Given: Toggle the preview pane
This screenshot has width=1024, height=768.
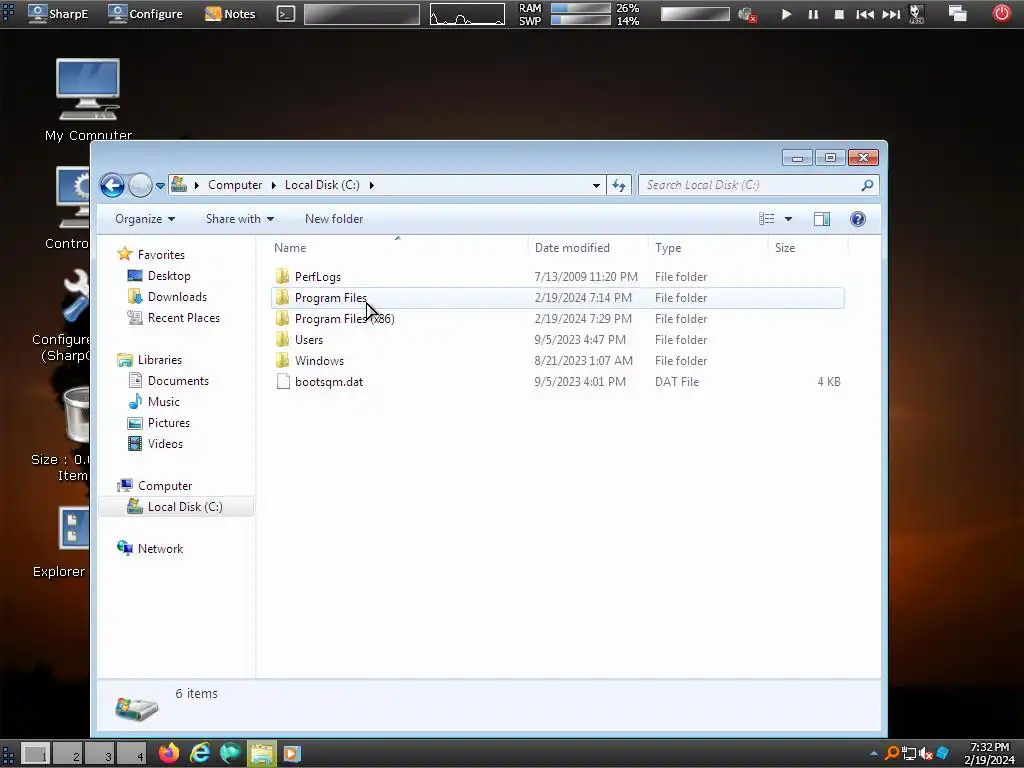Looking at the screenshot, I should (x=822, y=219).
